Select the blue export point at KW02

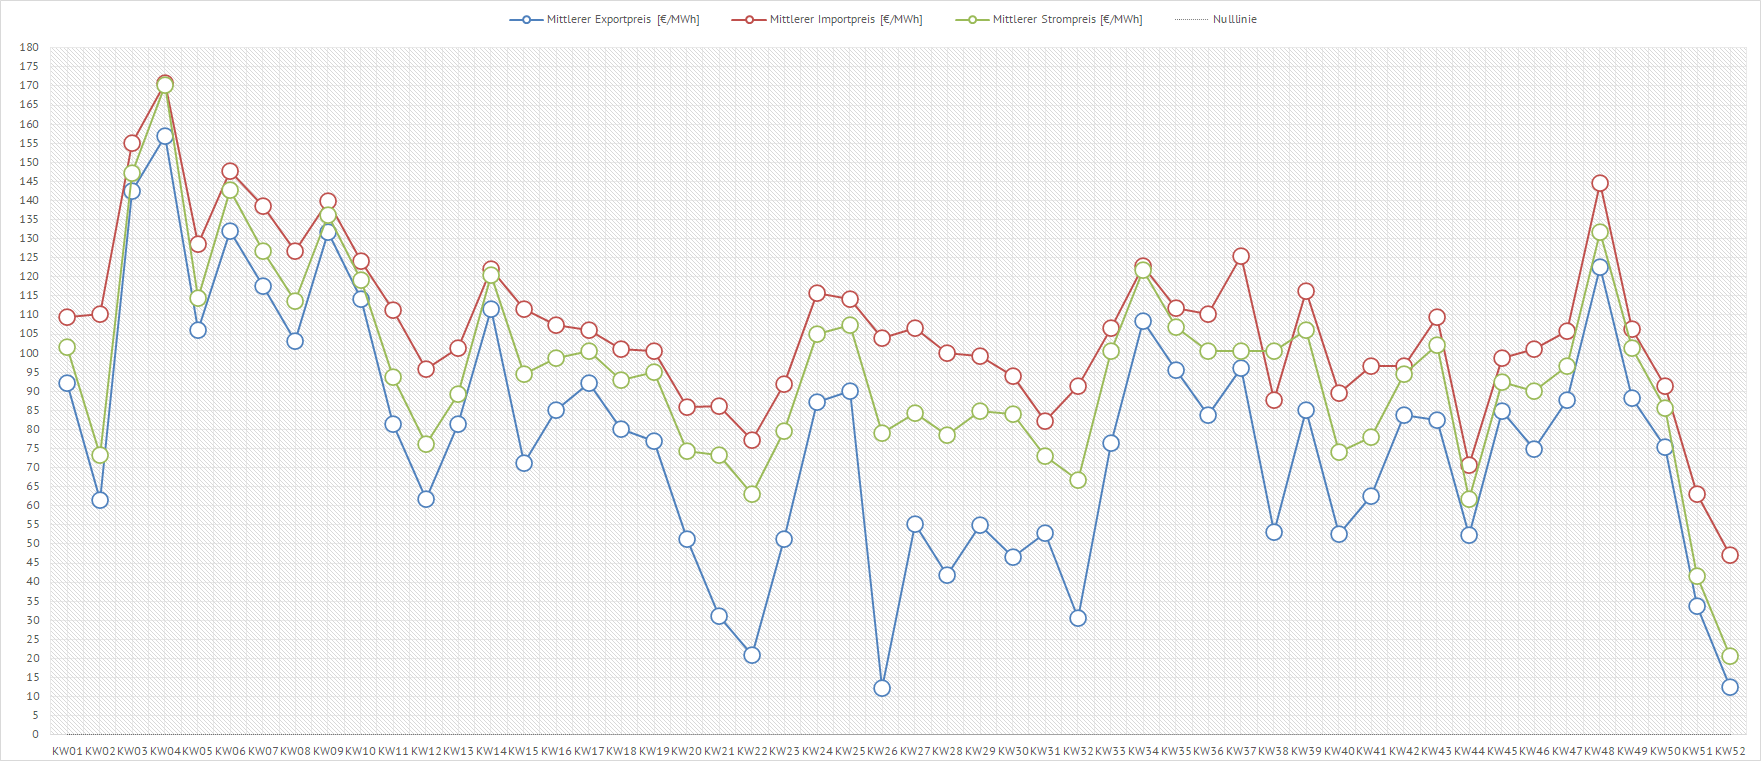[100, 500]
